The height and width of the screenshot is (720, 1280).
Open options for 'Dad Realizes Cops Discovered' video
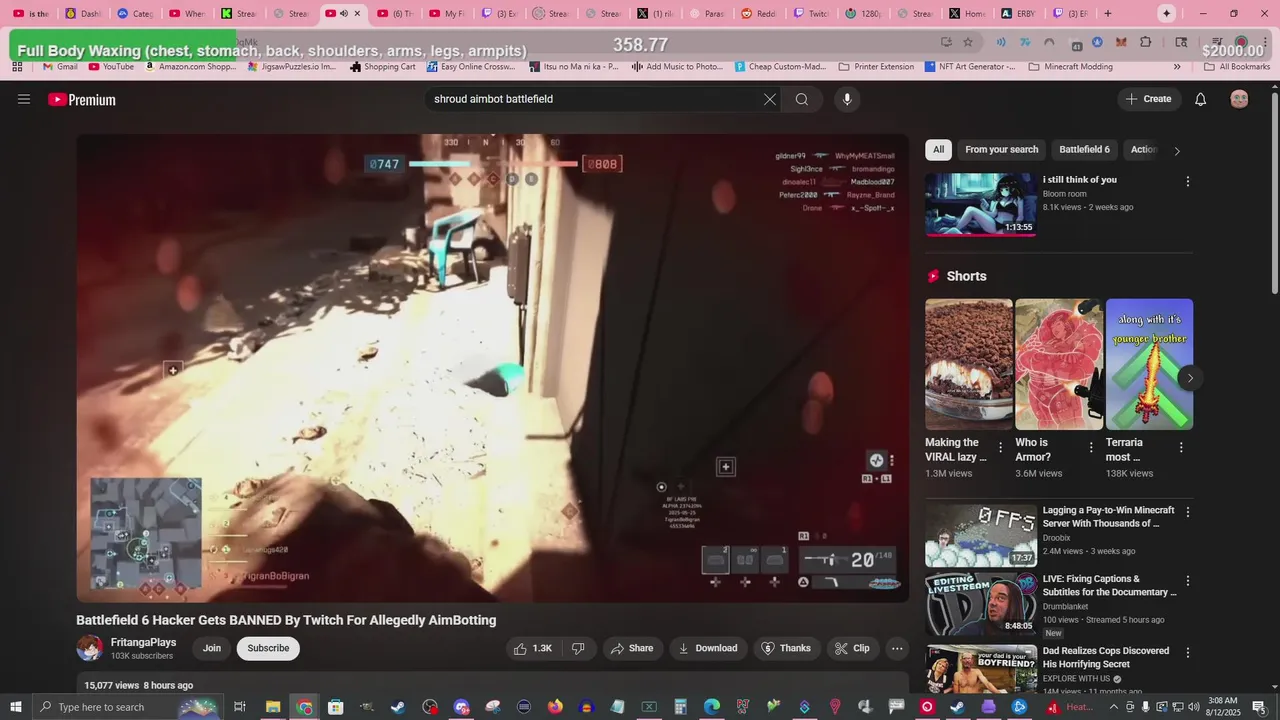point(1188,653)
